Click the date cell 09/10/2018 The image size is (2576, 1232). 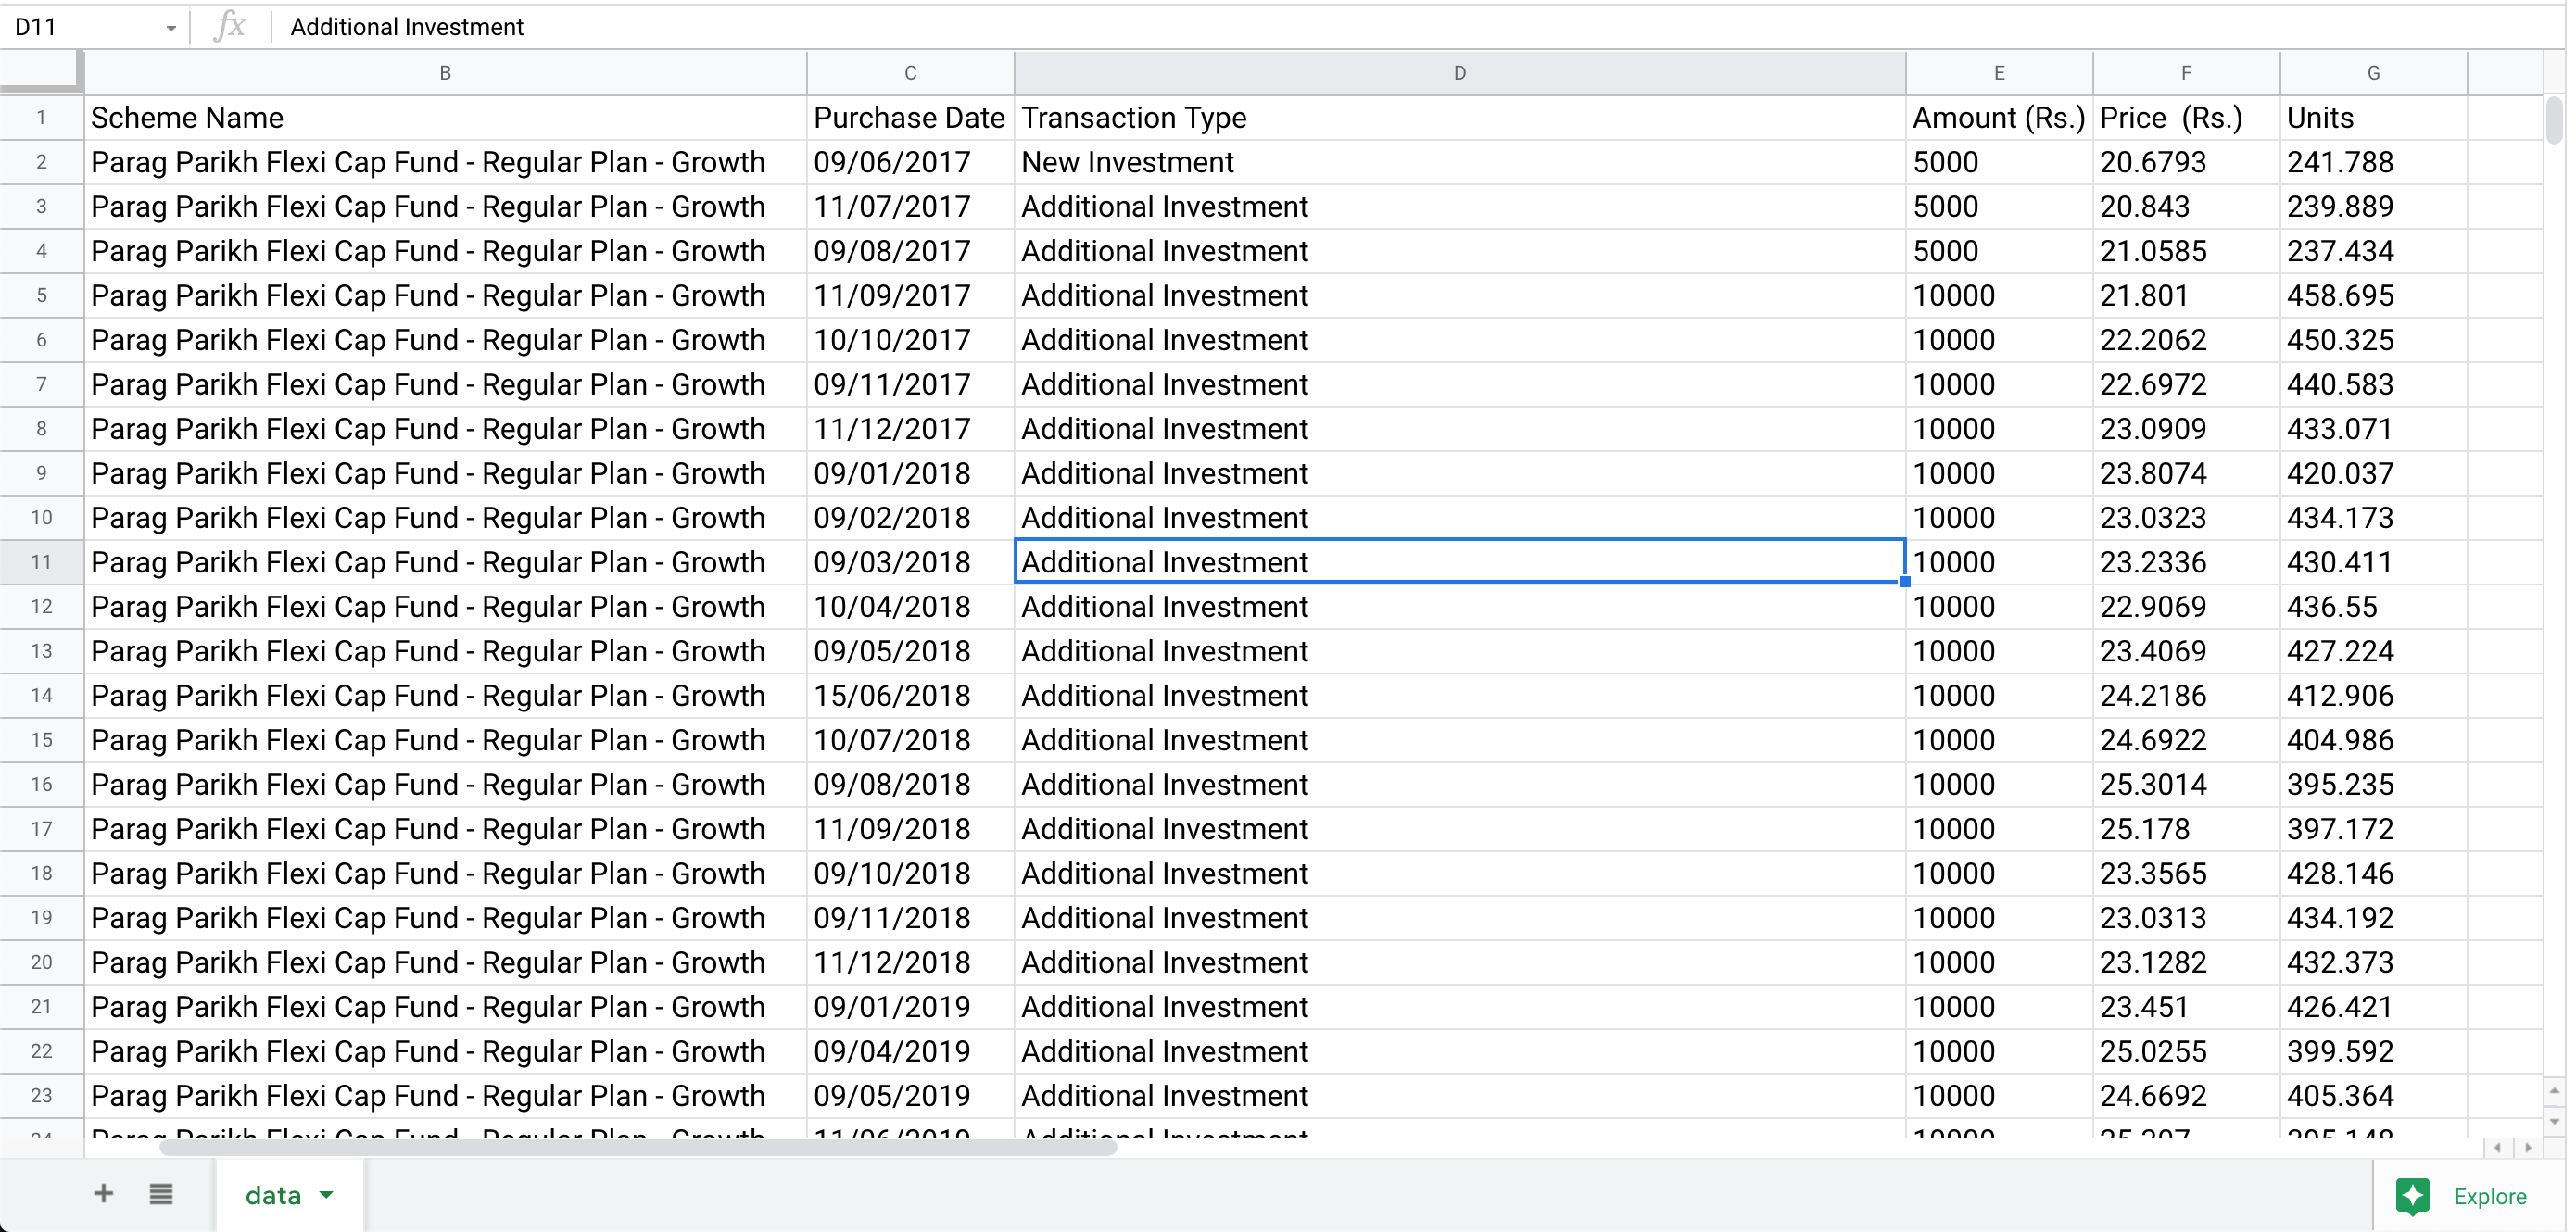click(910, 874)
